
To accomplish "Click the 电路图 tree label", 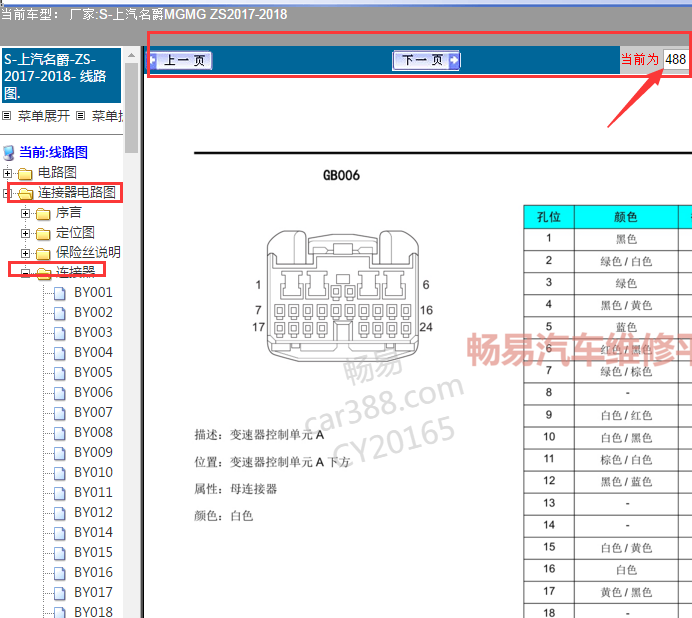I will tap(57, 173).
